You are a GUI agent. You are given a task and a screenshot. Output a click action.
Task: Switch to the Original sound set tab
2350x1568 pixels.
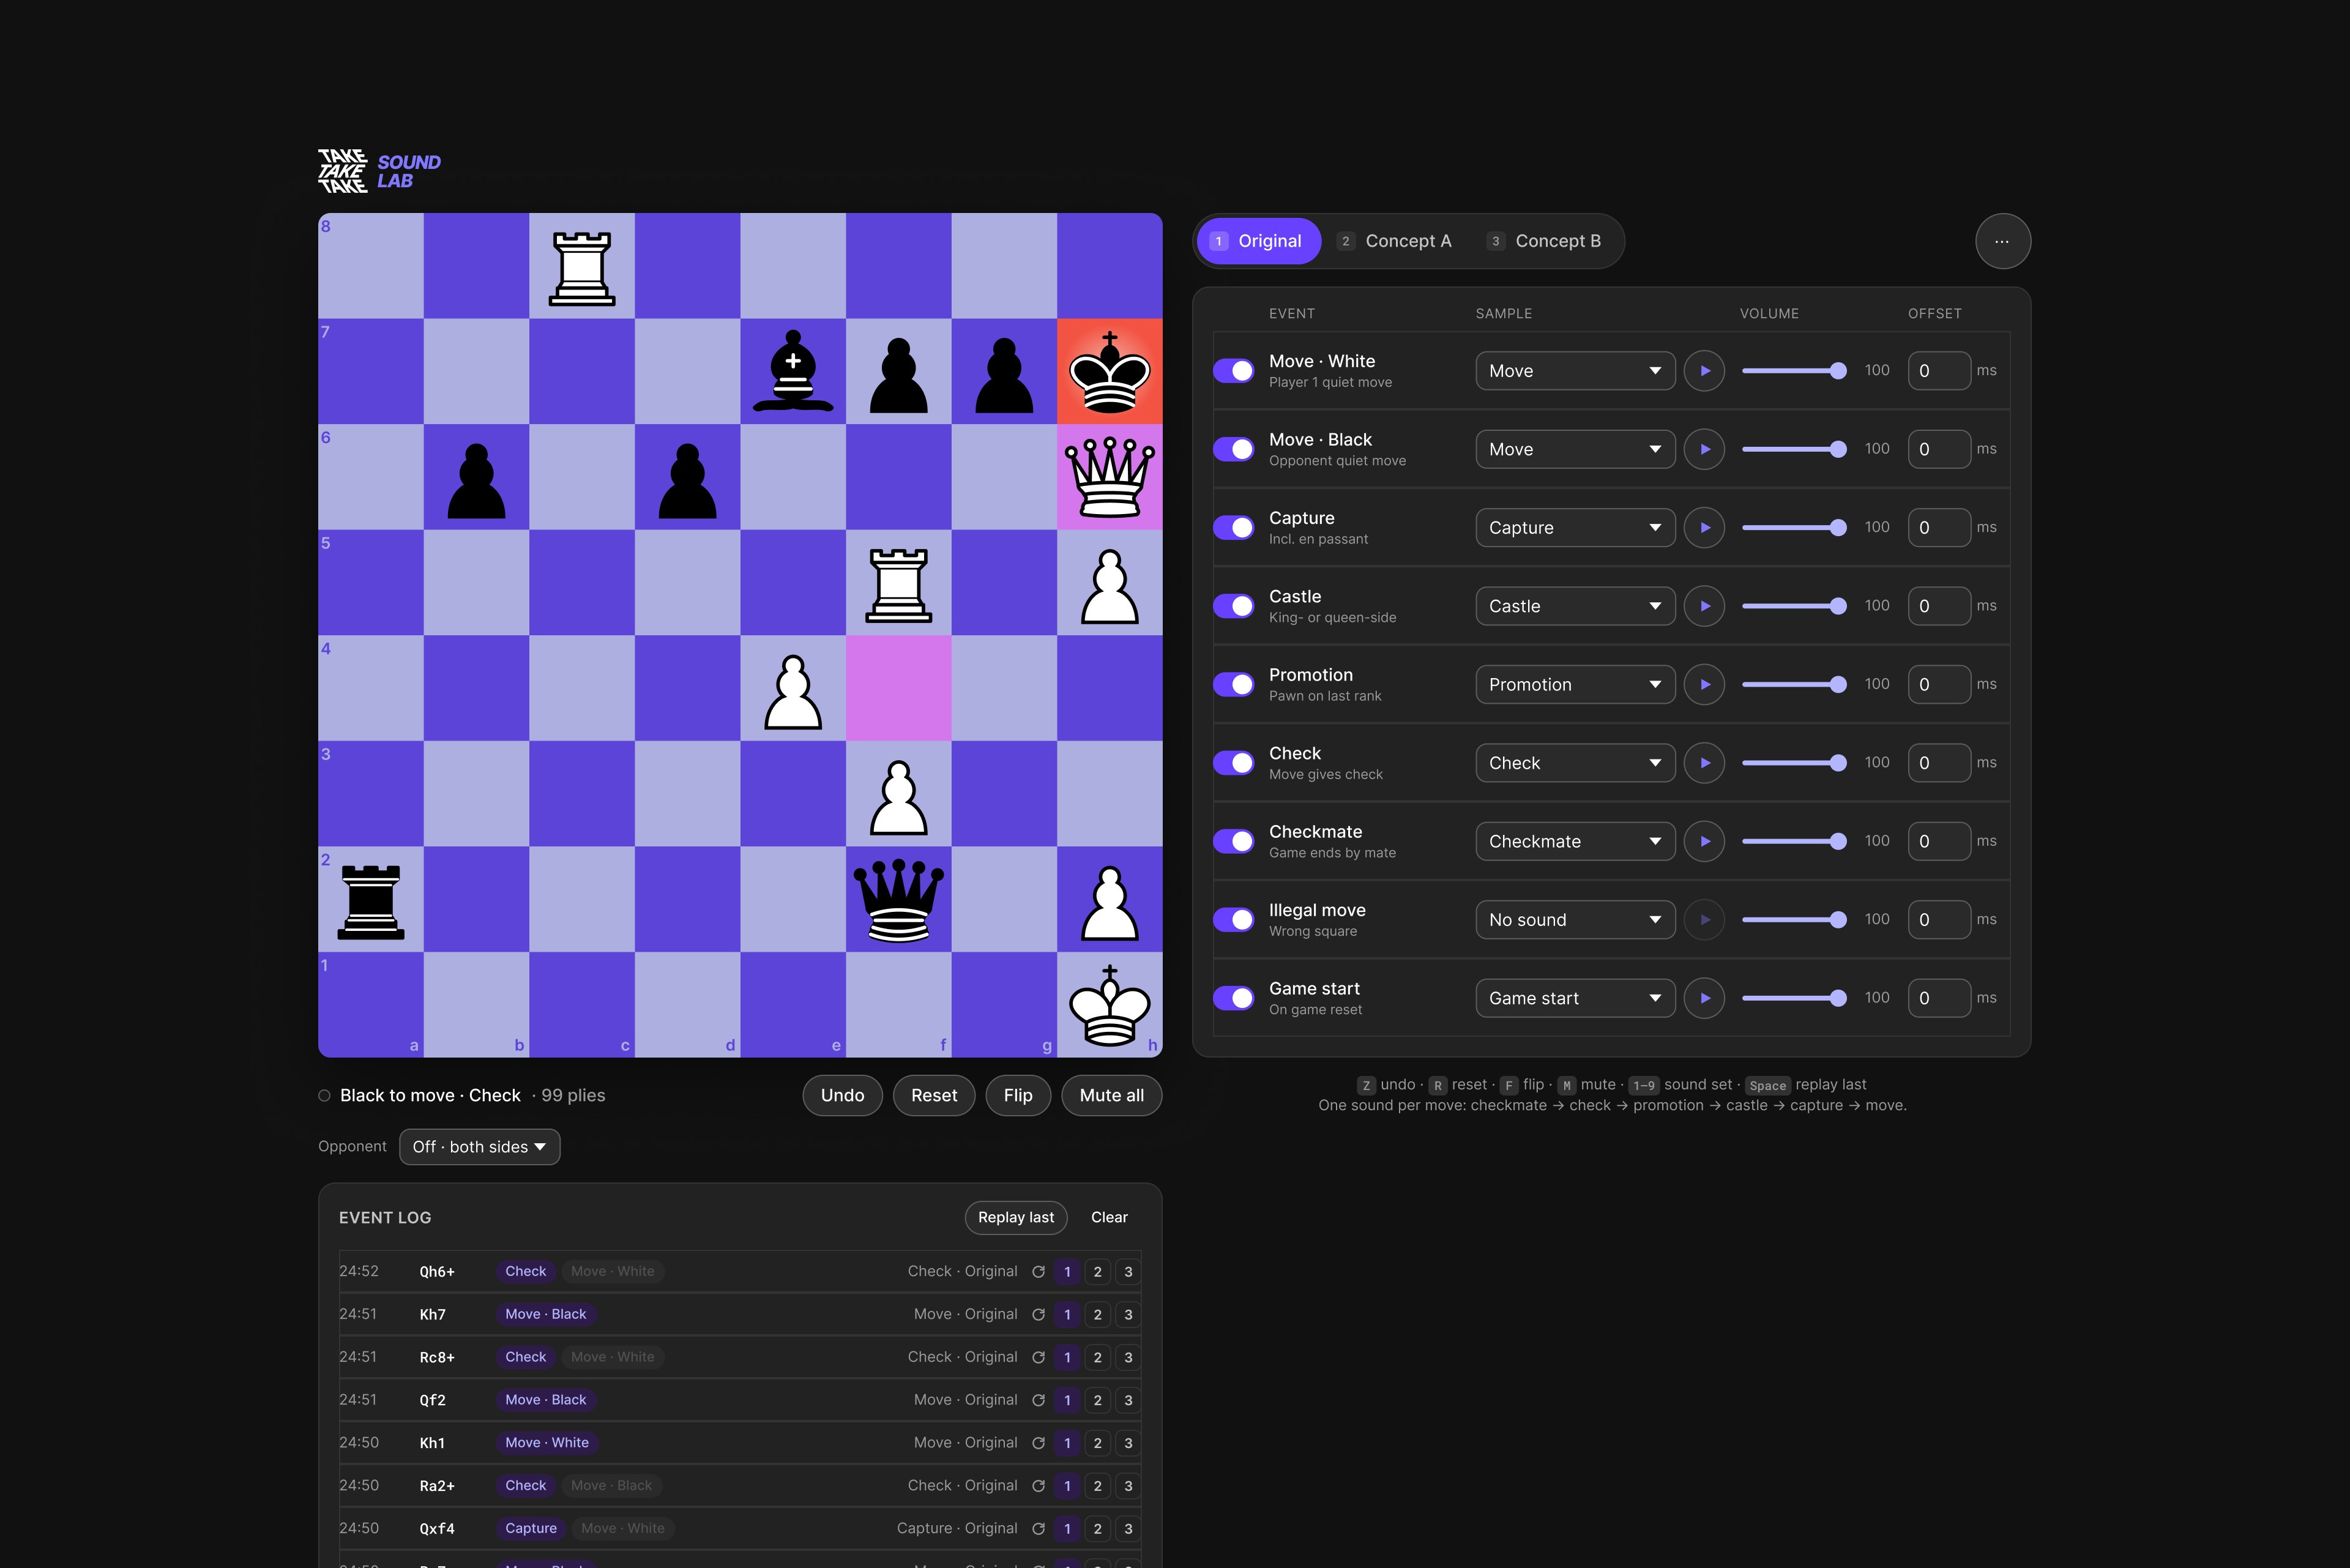[1258, 241]
